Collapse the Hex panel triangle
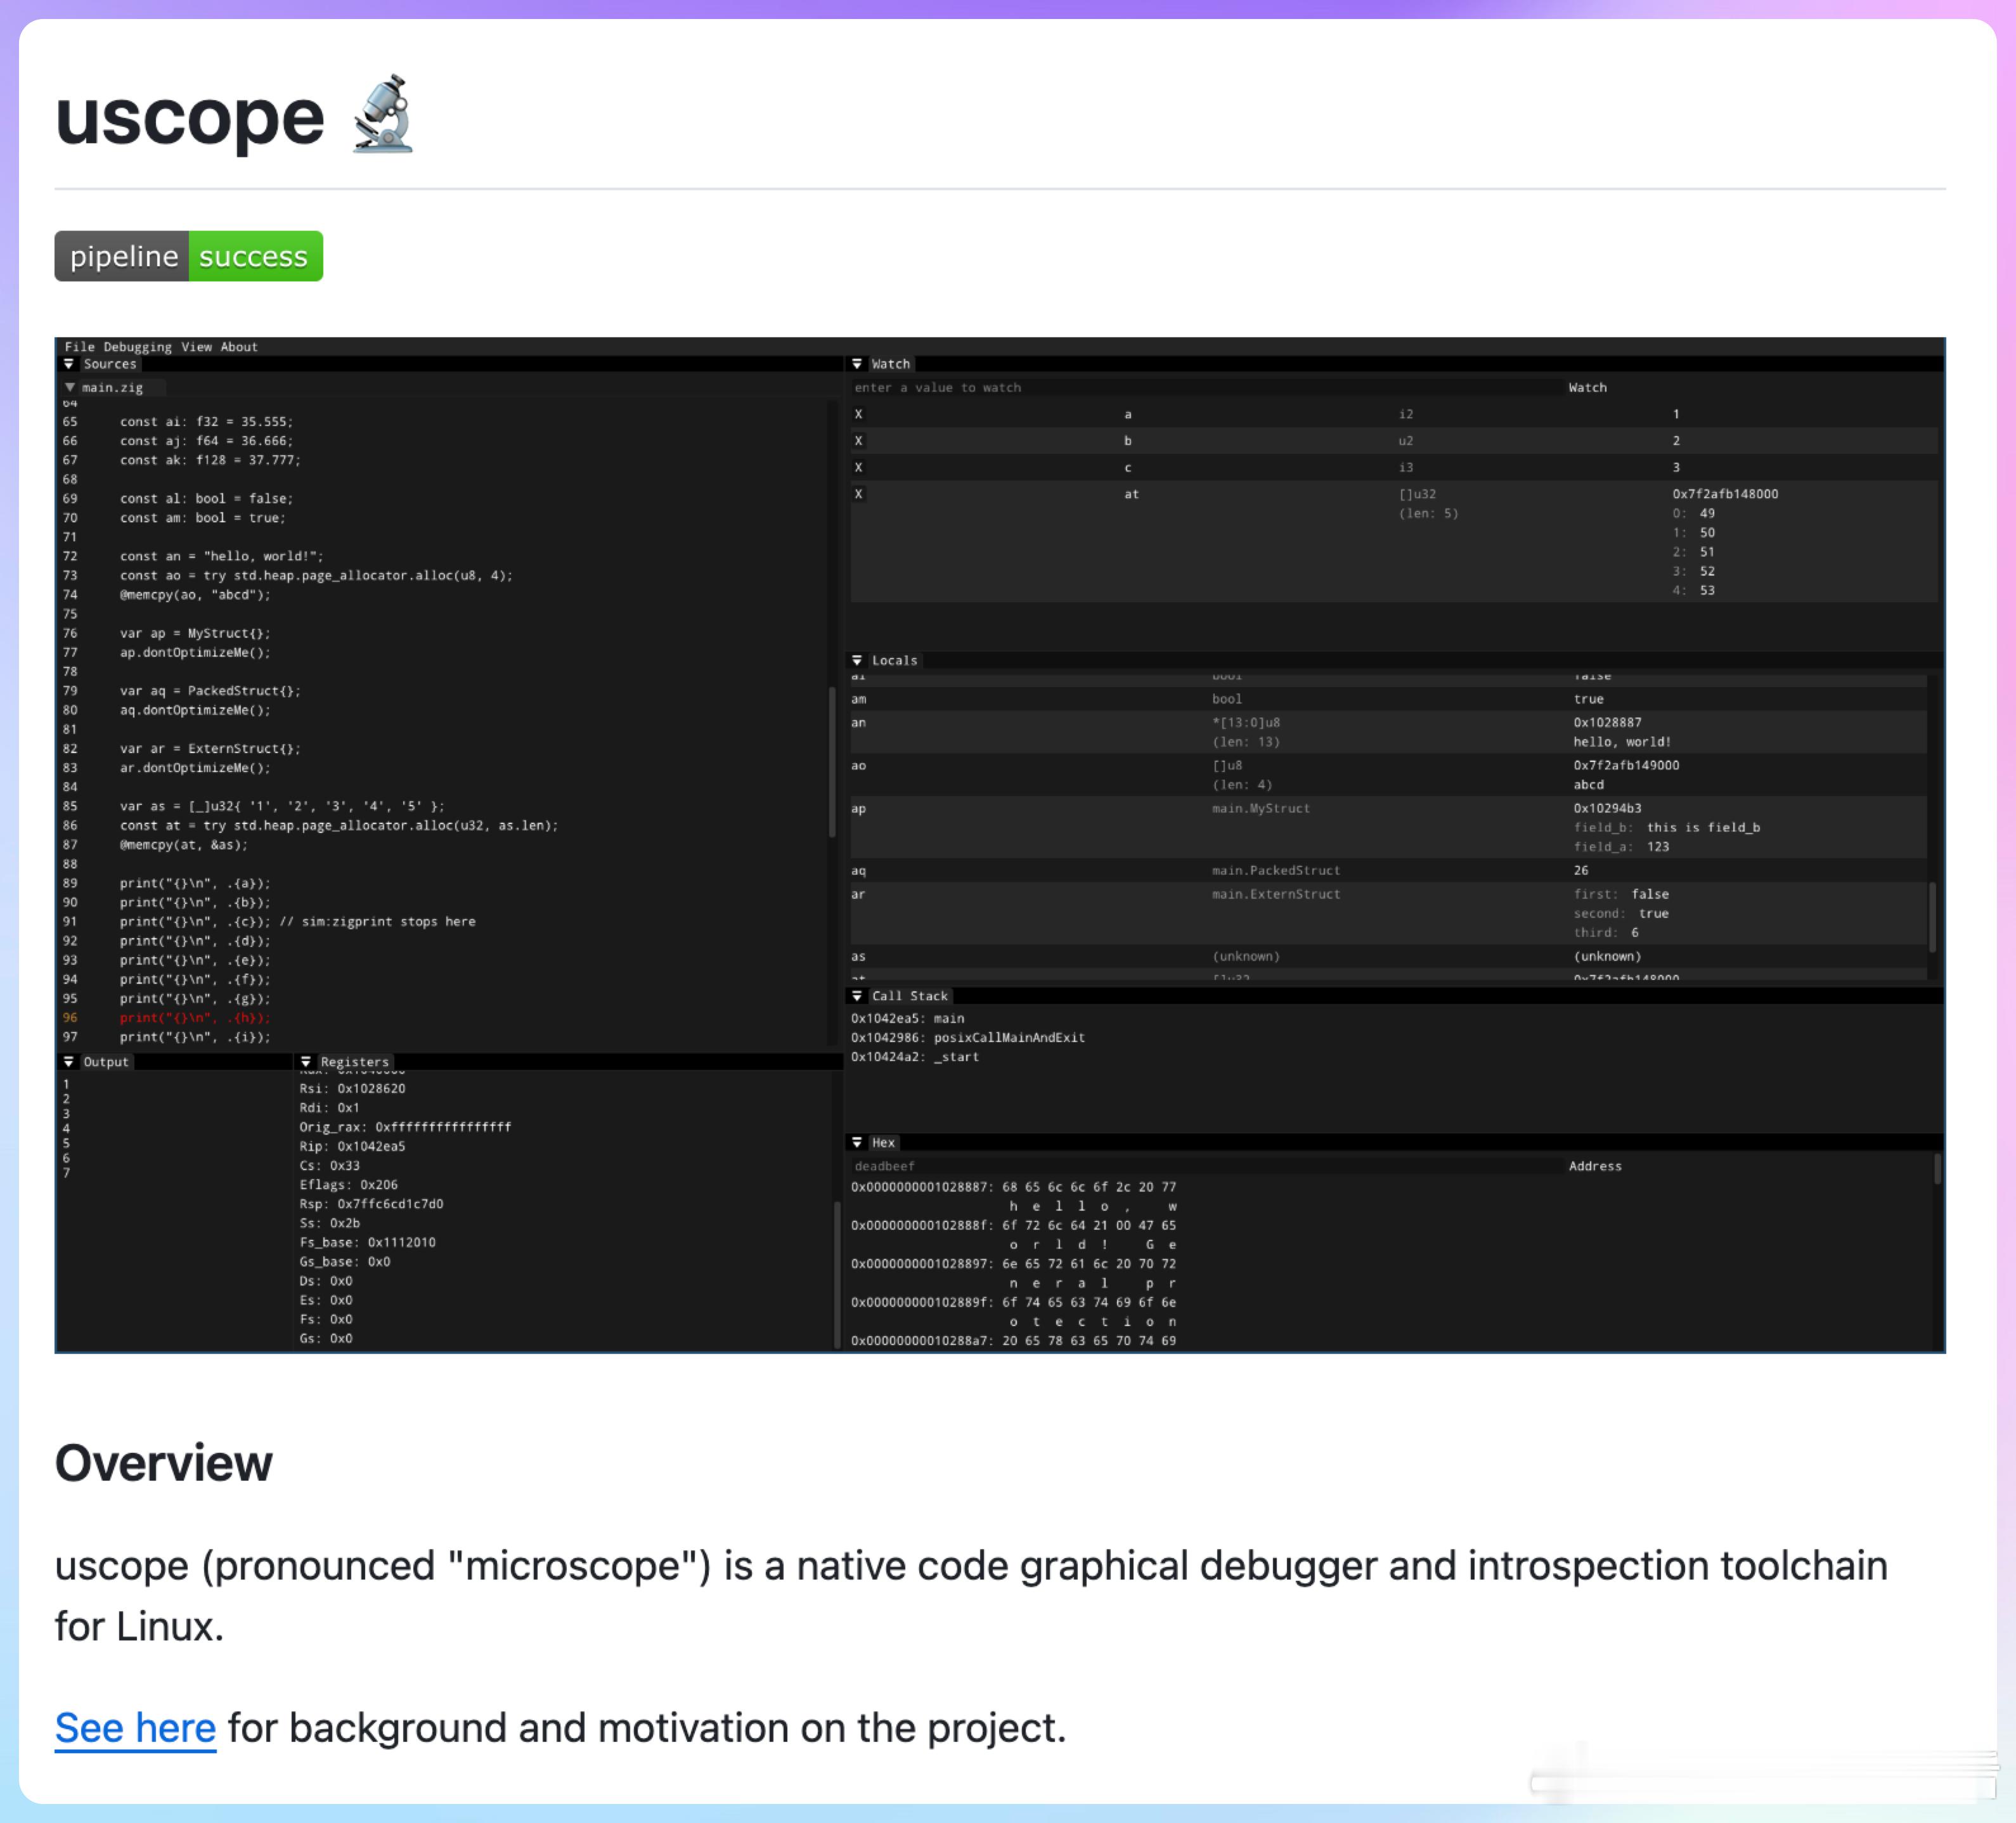The height and width of the screenshot is (1823, 2016). [857, 1142]
